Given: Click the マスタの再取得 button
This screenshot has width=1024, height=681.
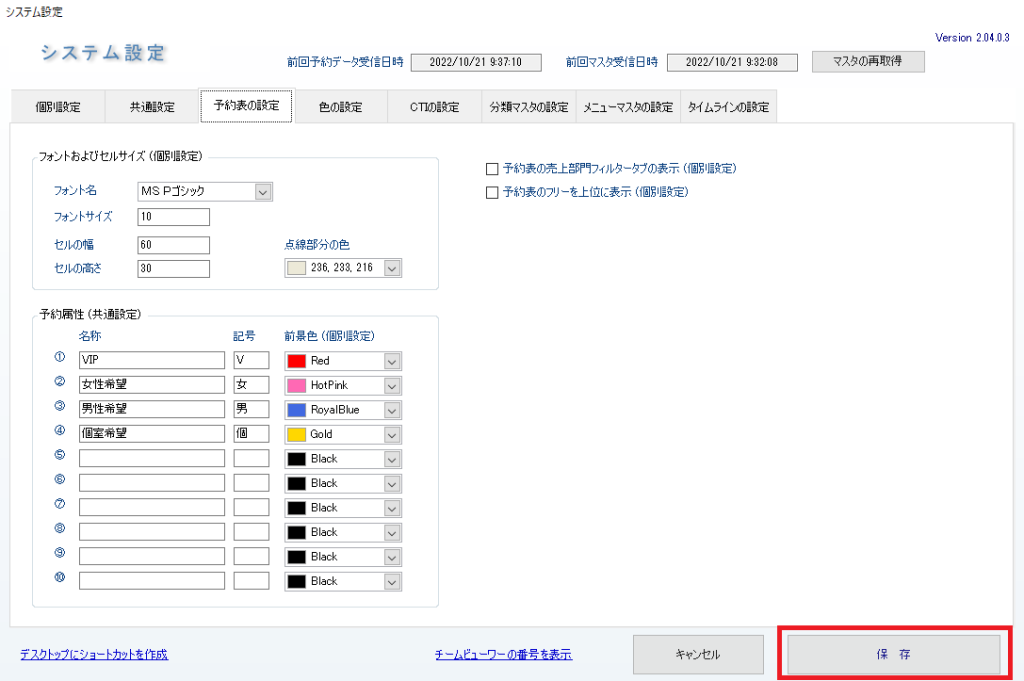Looking at the screenshot, I should [868, 62].
